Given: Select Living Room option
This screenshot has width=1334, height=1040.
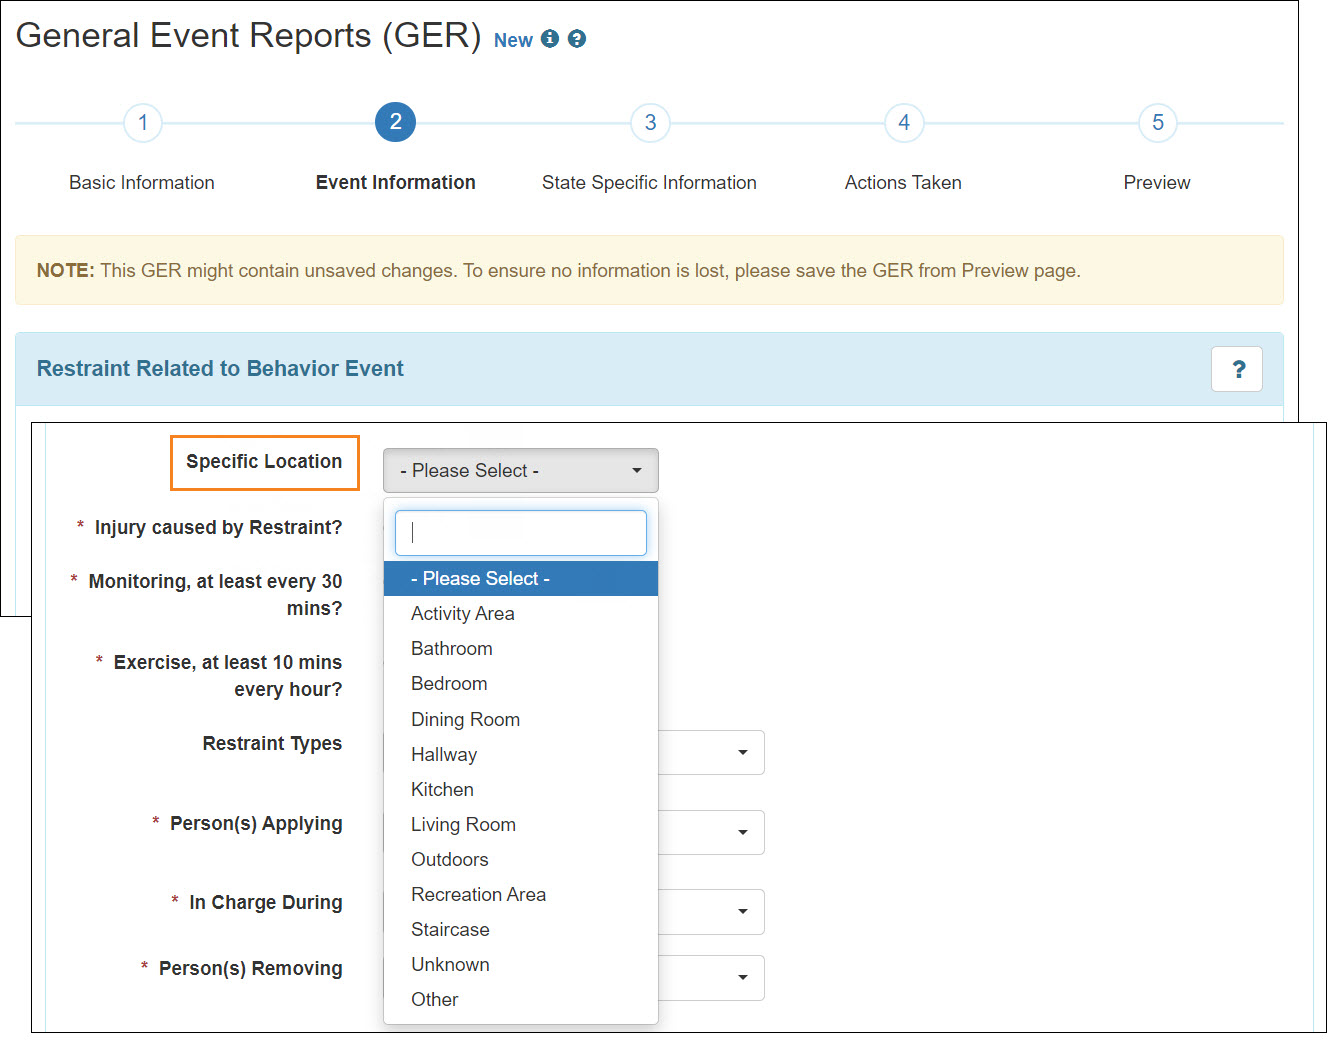Looking at the screenshot, I should (521, 825).
